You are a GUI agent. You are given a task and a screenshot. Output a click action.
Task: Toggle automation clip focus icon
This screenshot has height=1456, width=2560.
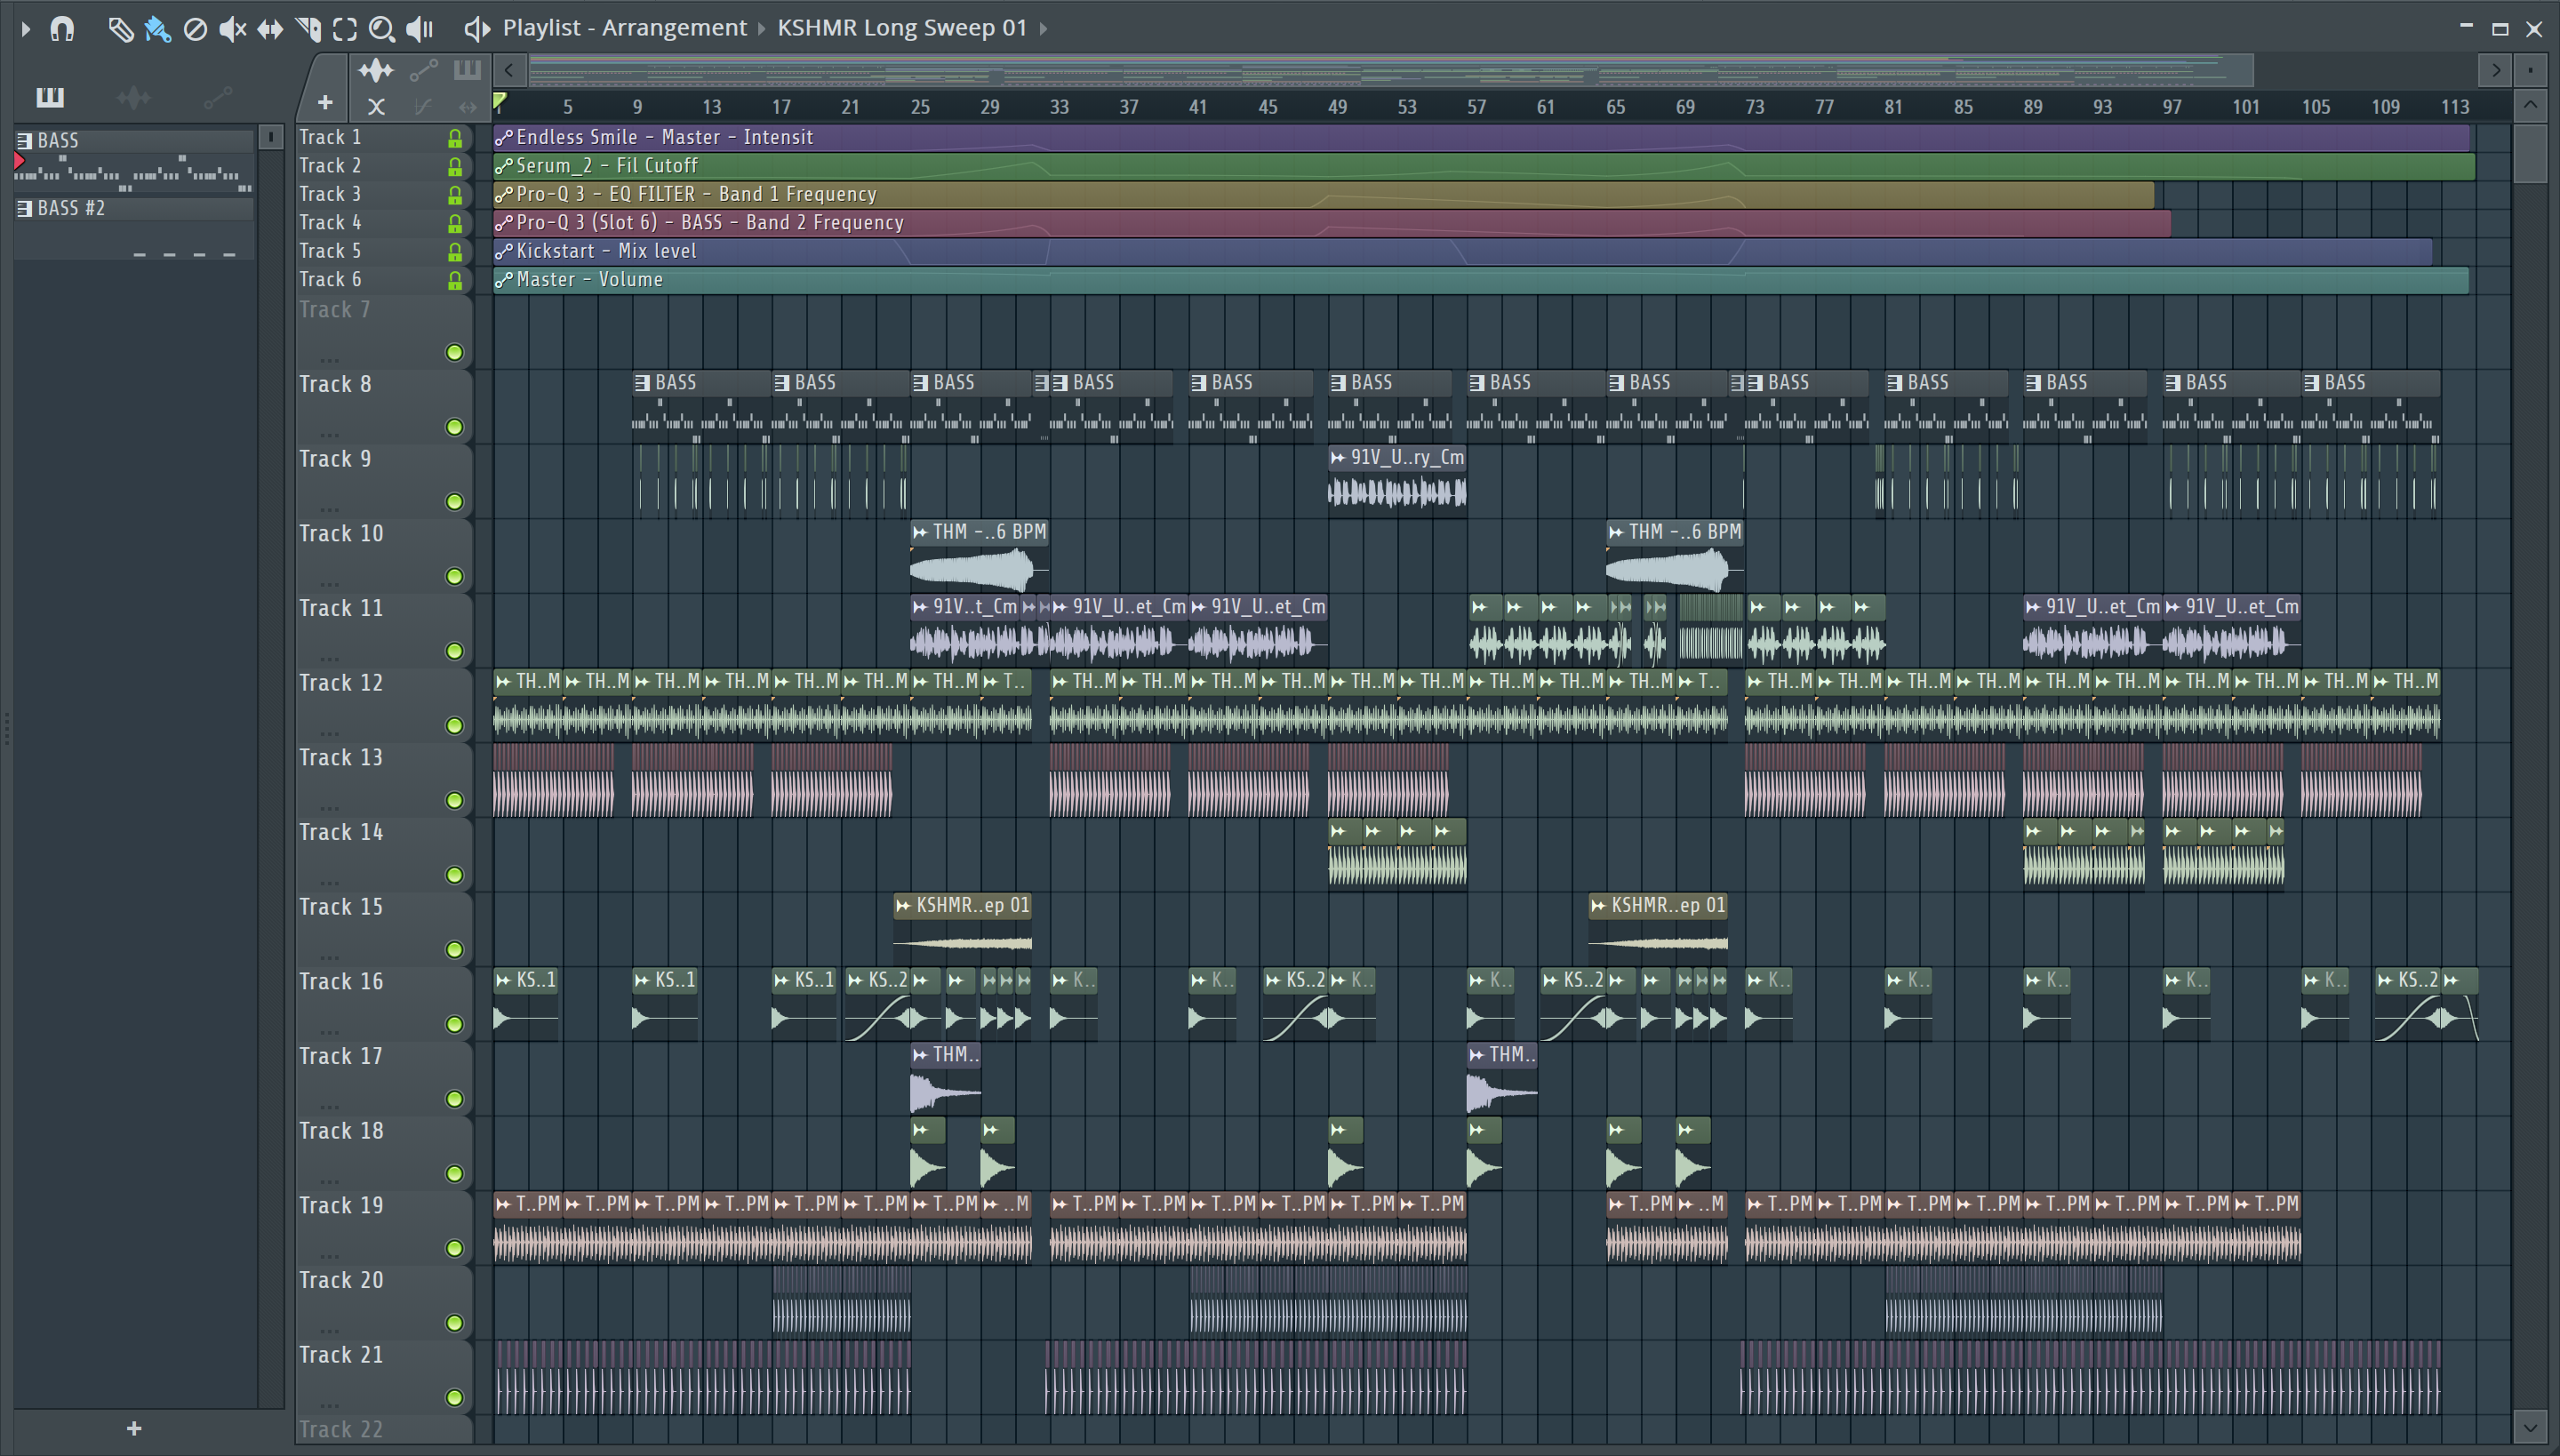423,70
